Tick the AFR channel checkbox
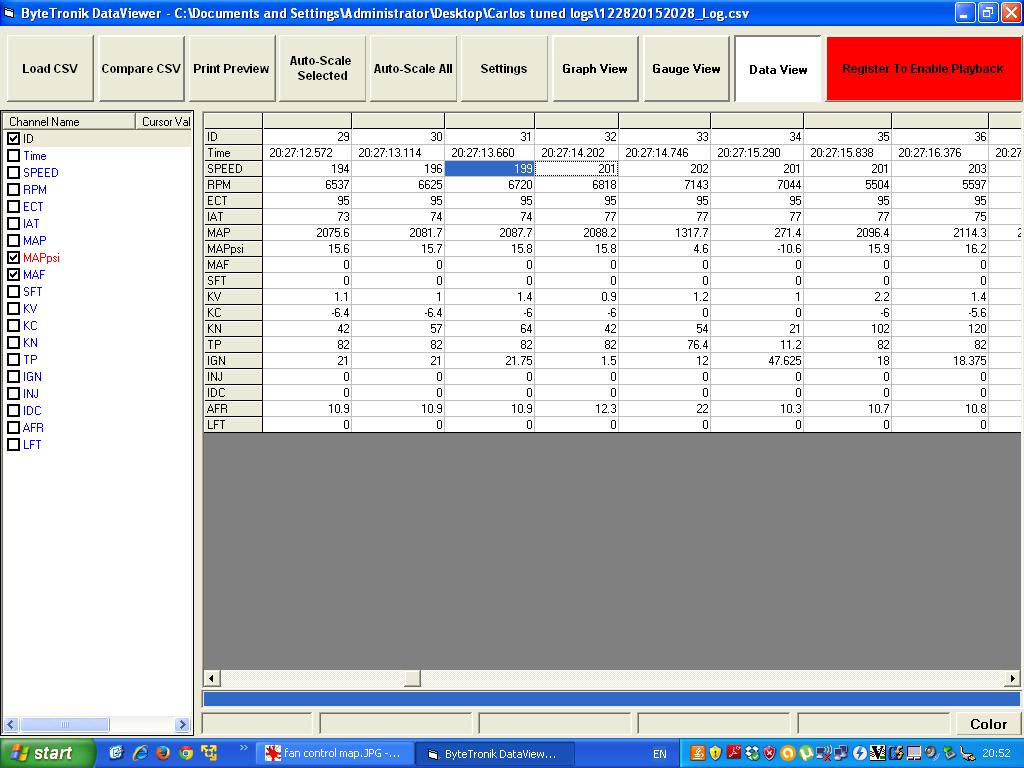Screen dimensions: 1024x768 [x=14, y=428]
